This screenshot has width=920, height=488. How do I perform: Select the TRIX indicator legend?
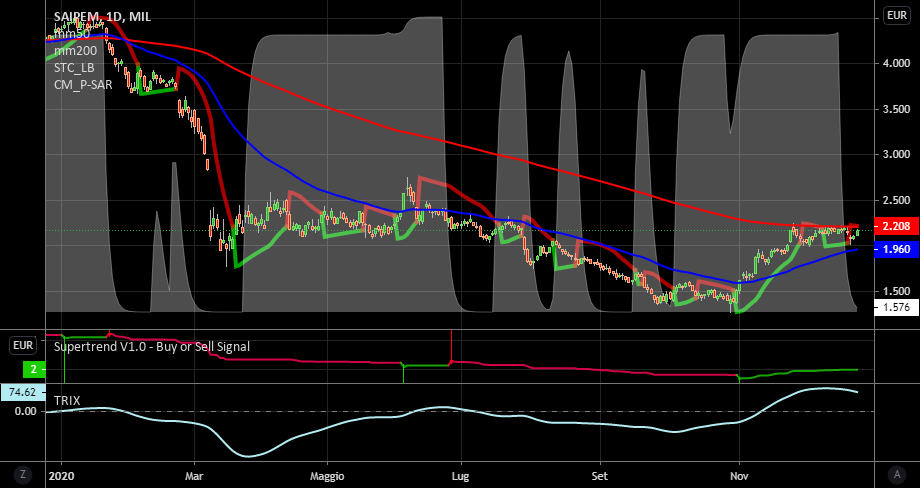[67, 401]
